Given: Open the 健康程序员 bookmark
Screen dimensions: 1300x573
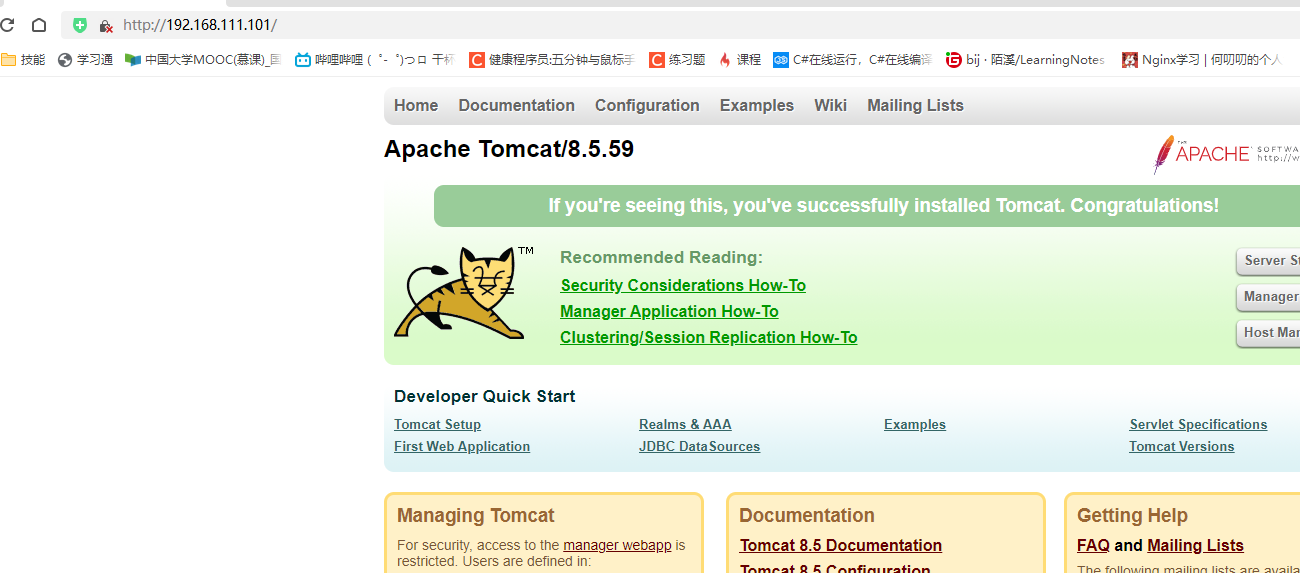Looking at the screenshot, I should (x=551, y=60).
